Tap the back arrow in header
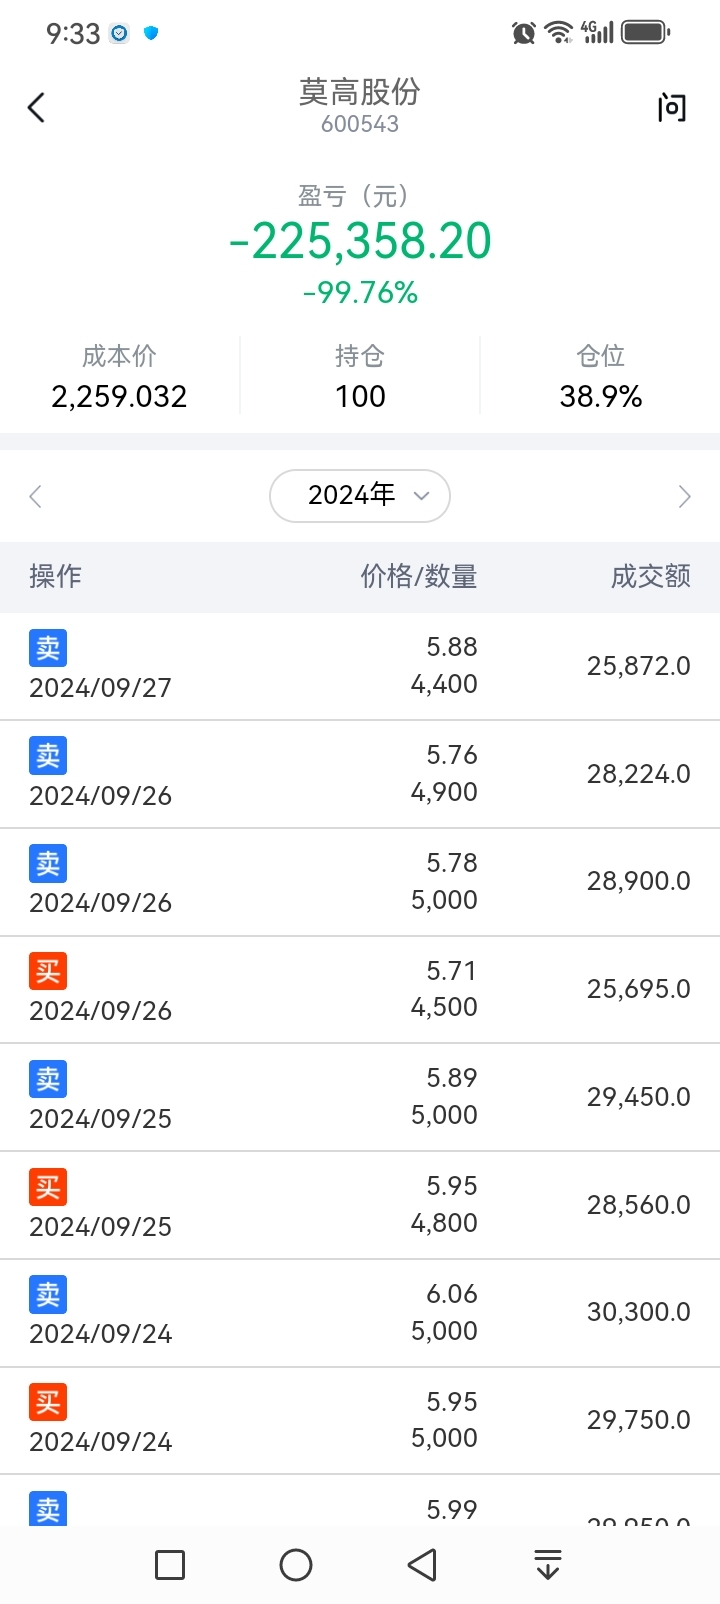This screenshot has height=1604, width=720. point(37,107)
